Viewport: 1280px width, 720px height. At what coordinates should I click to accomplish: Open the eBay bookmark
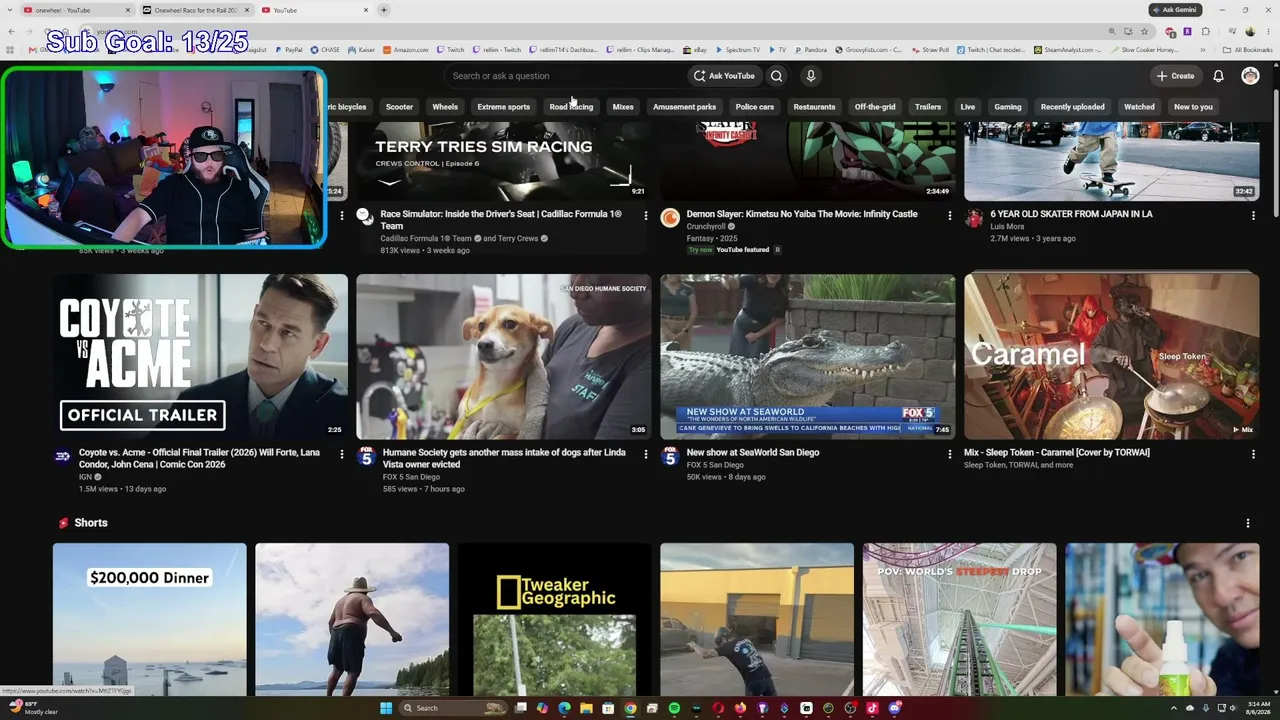click(x=694, y=49)
